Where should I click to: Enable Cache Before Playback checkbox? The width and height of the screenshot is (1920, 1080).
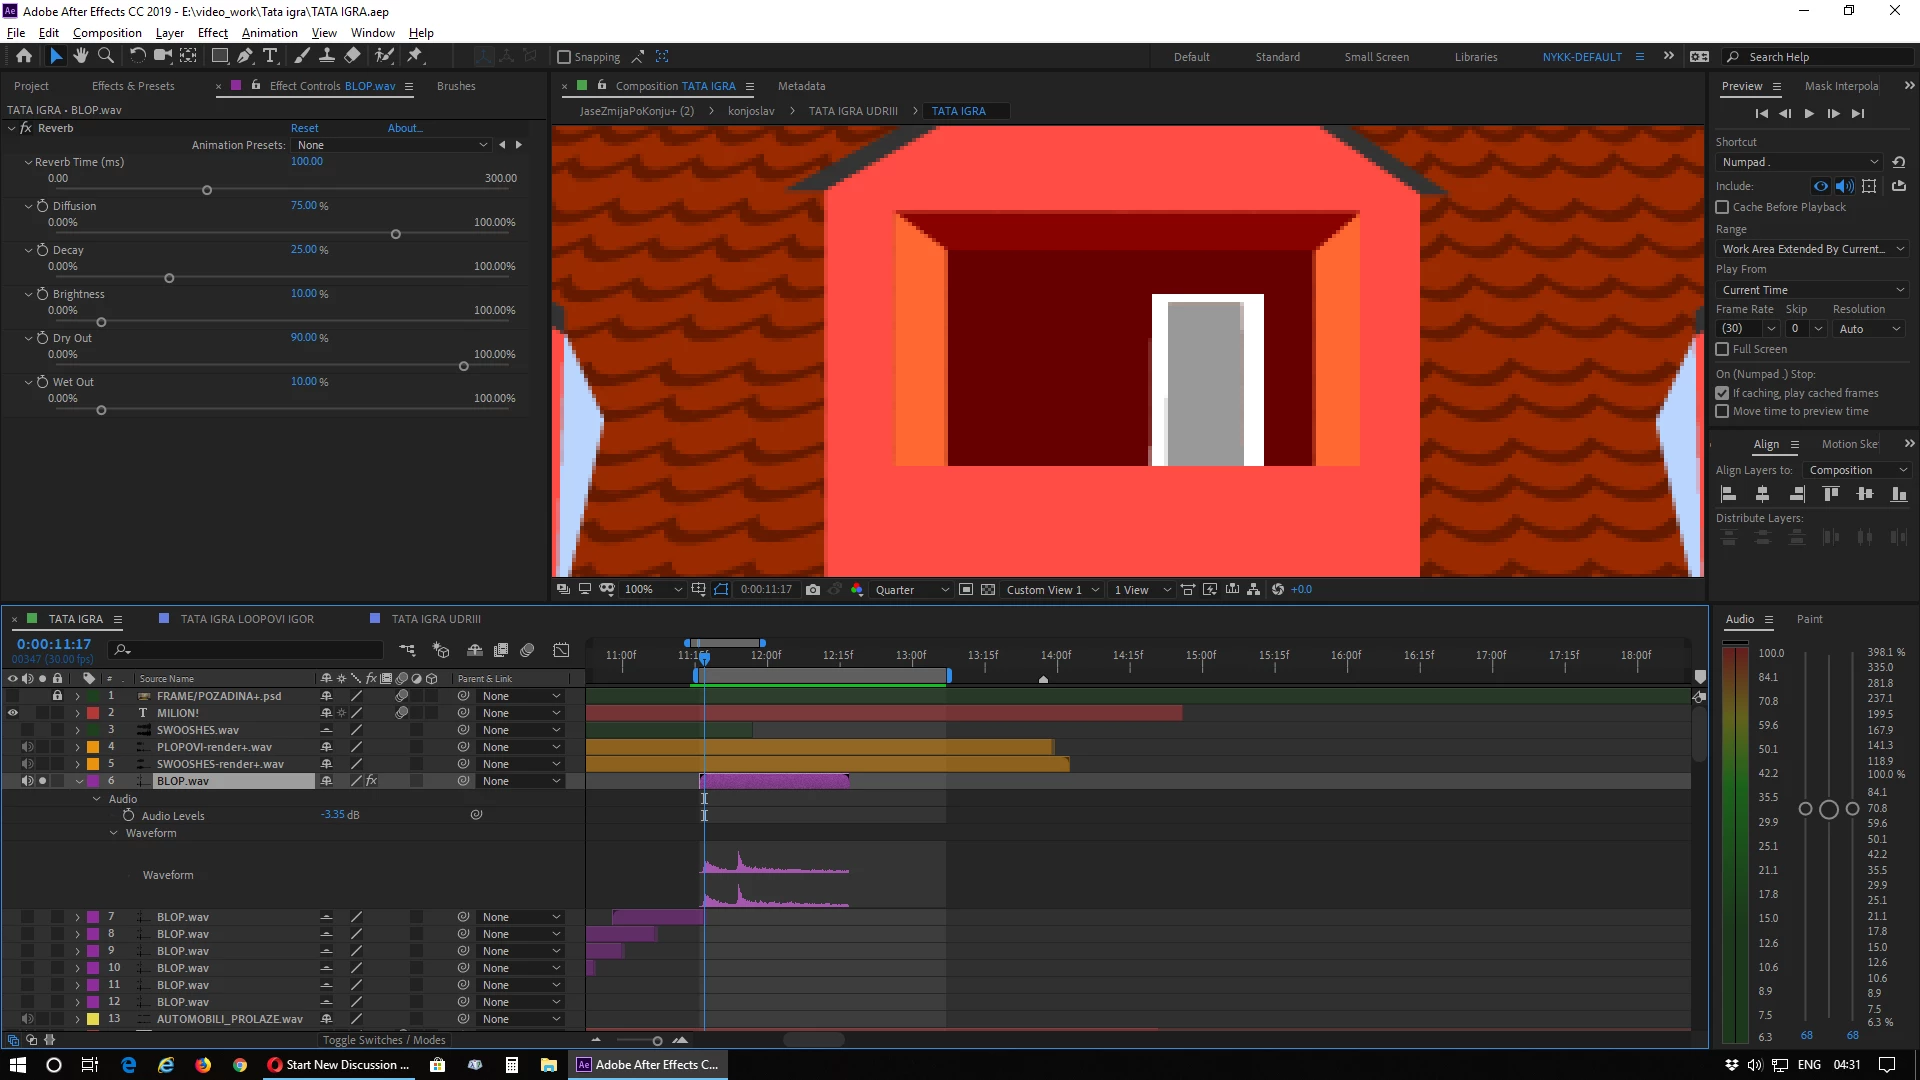coord(1722,207)
